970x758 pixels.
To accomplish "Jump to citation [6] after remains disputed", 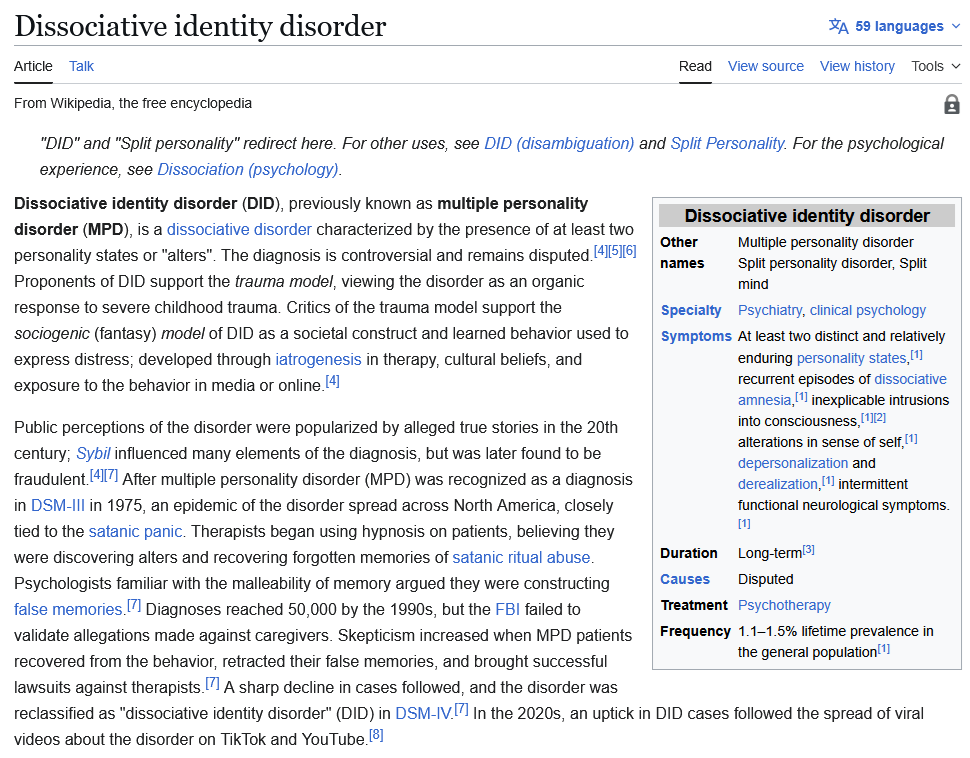I will point(630,251).
